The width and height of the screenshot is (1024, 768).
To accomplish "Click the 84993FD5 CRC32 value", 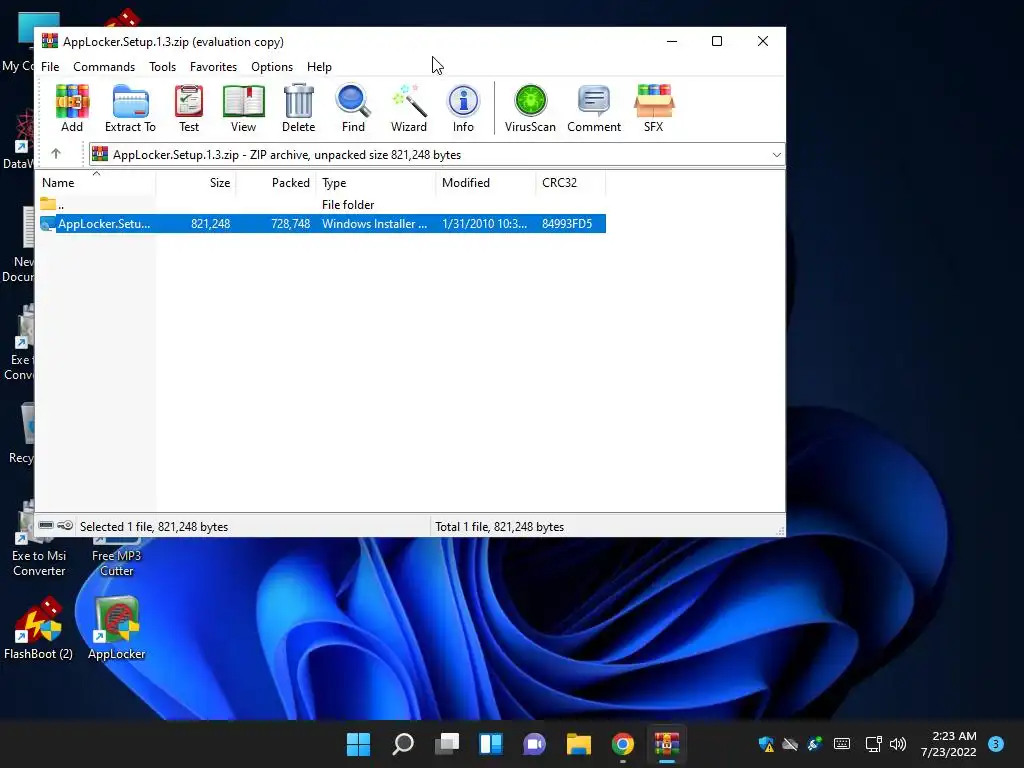I will tap(567, 223).
